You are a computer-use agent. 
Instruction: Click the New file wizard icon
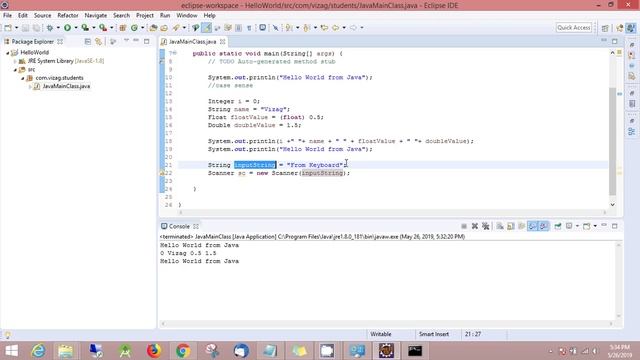(8, 28)
